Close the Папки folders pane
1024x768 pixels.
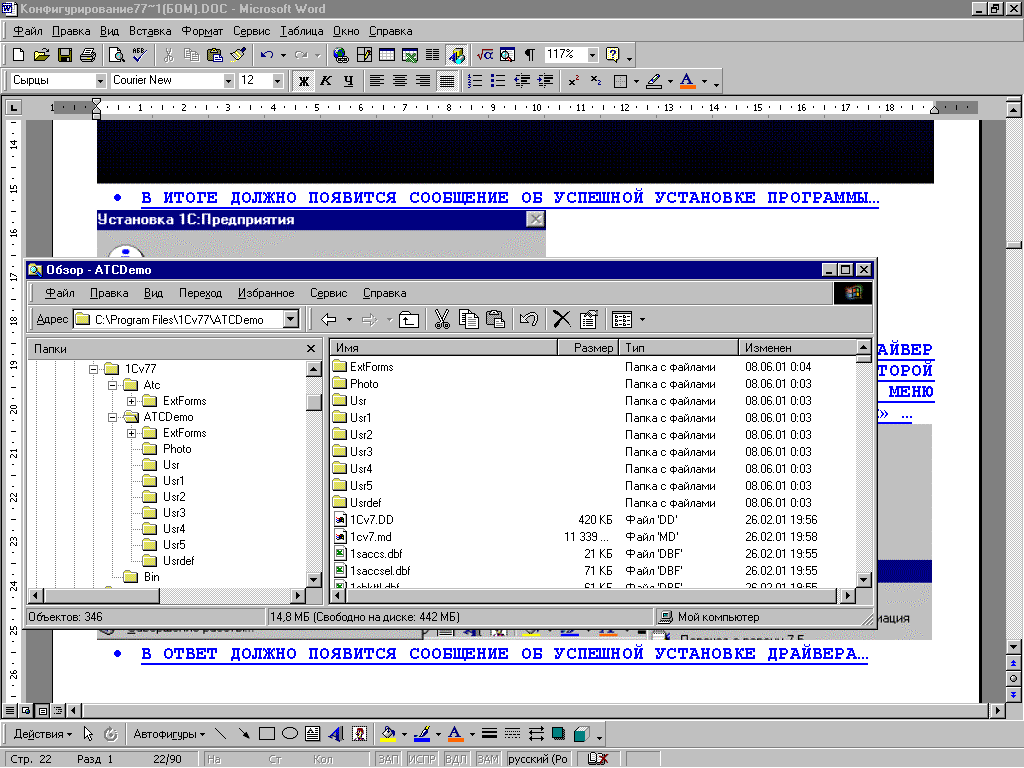(x=311, y=349)
